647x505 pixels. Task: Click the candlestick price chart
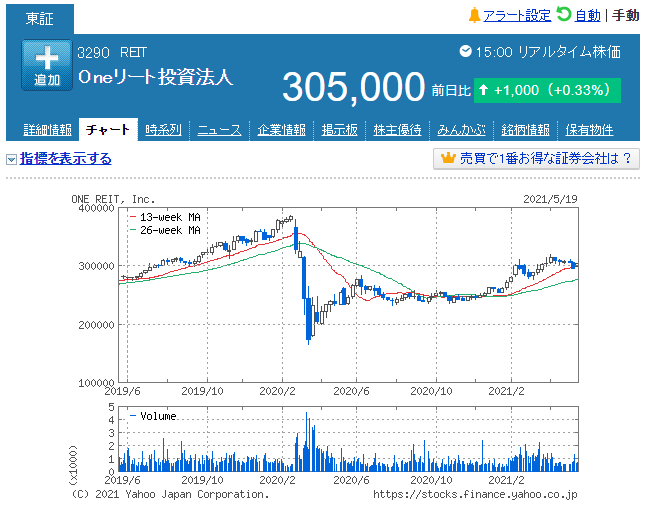pos(349,295)
